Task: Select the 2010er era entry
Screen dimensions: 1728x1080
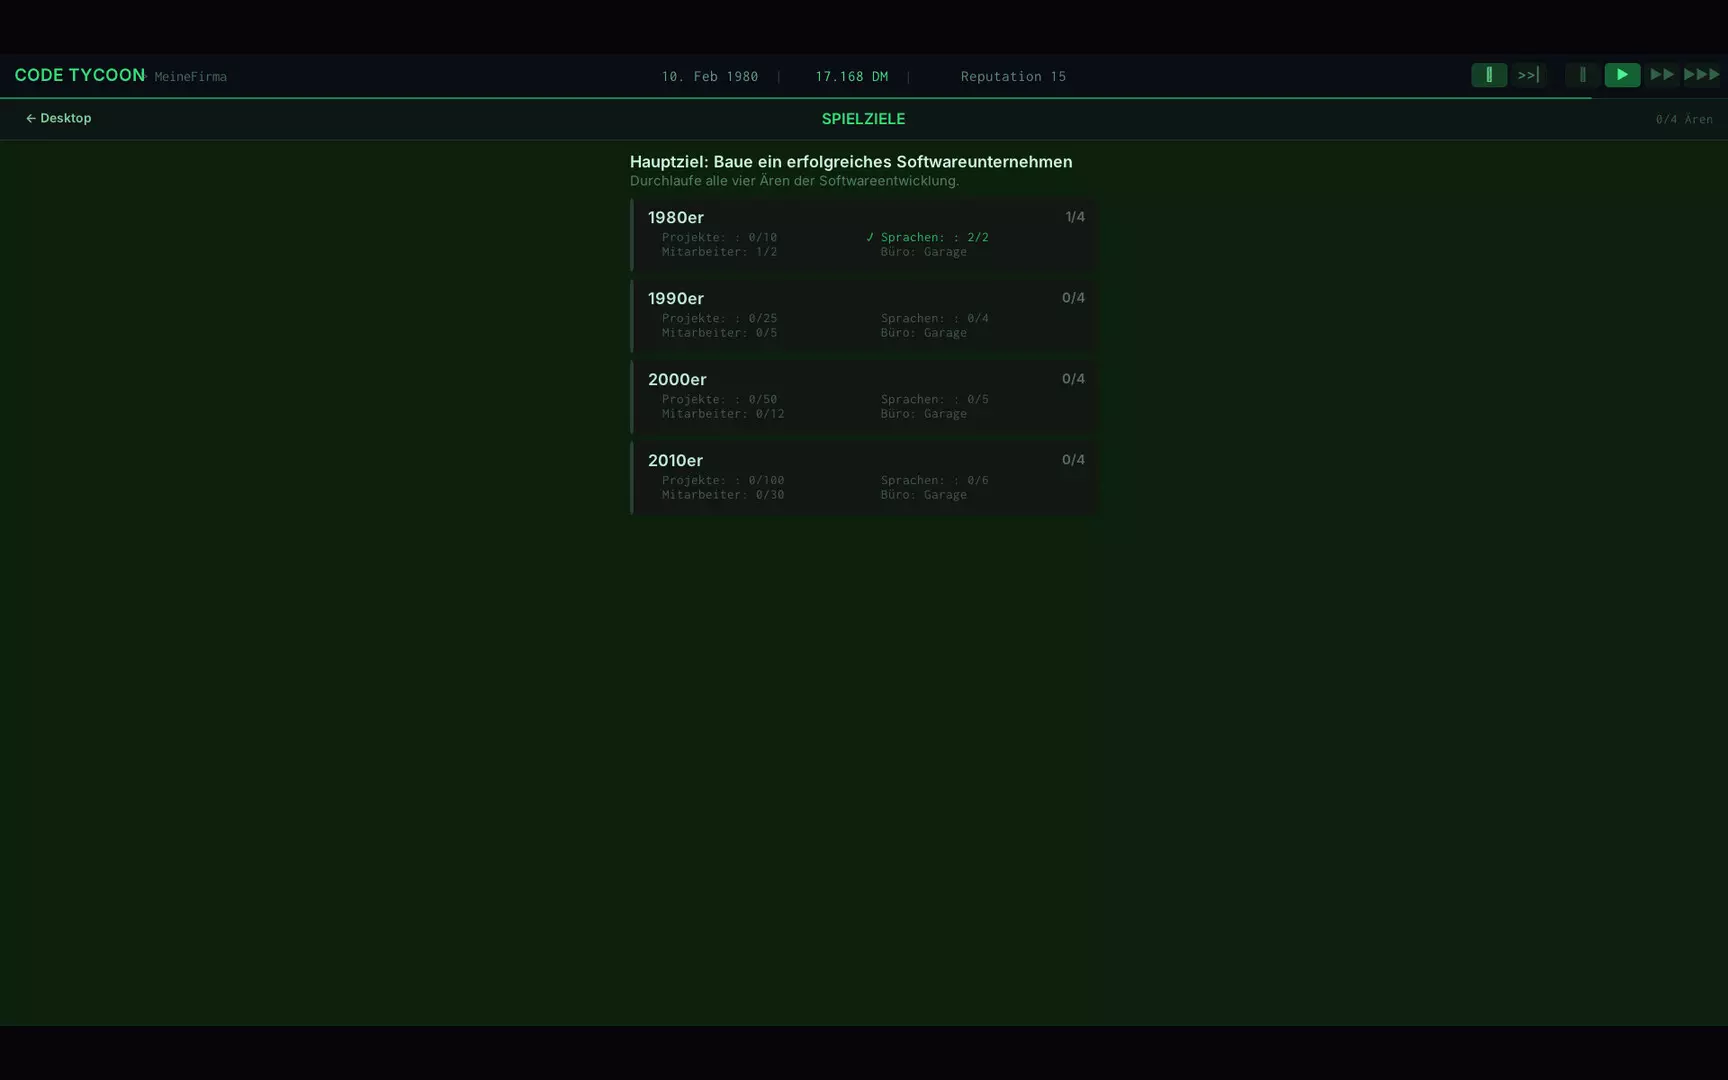Action: click(863, 477)
